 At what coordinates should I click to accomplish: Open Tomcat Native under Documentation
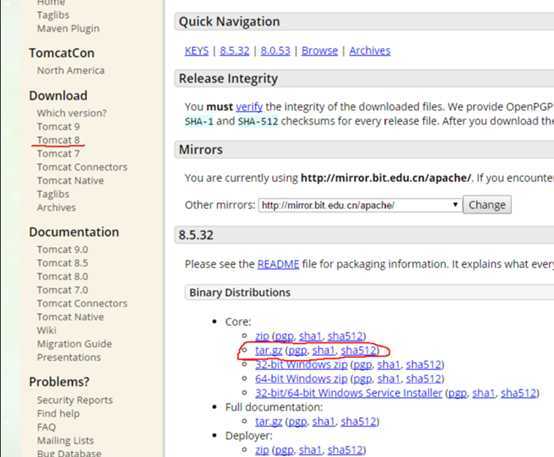point(70,317)
